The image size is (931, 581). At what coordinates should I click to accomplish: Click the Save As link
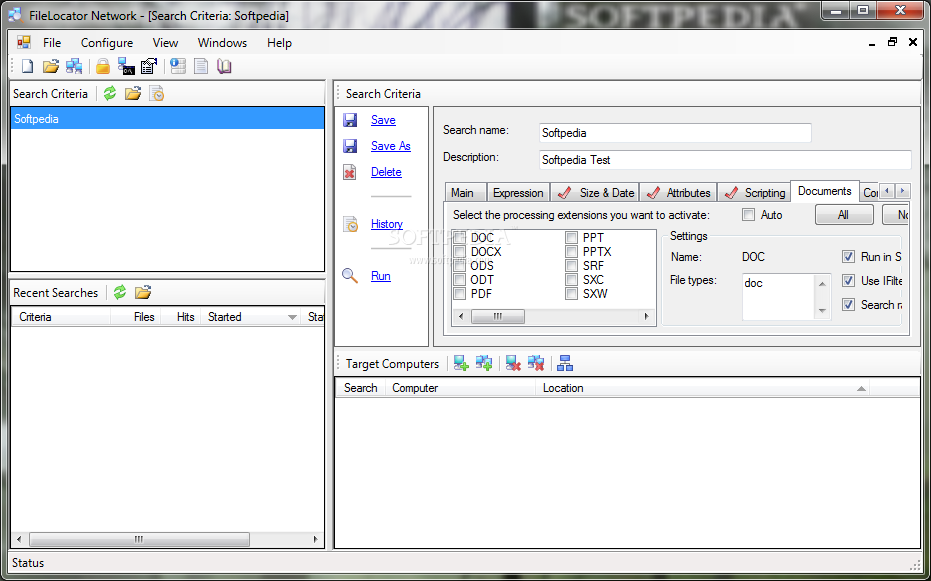(391, 146)
